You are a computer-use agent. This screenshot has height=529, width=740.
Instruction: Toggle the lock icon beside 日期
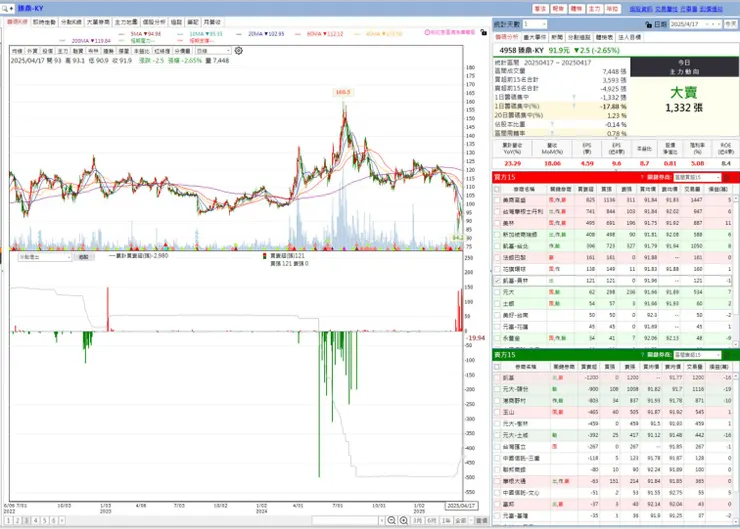[648, 24]
